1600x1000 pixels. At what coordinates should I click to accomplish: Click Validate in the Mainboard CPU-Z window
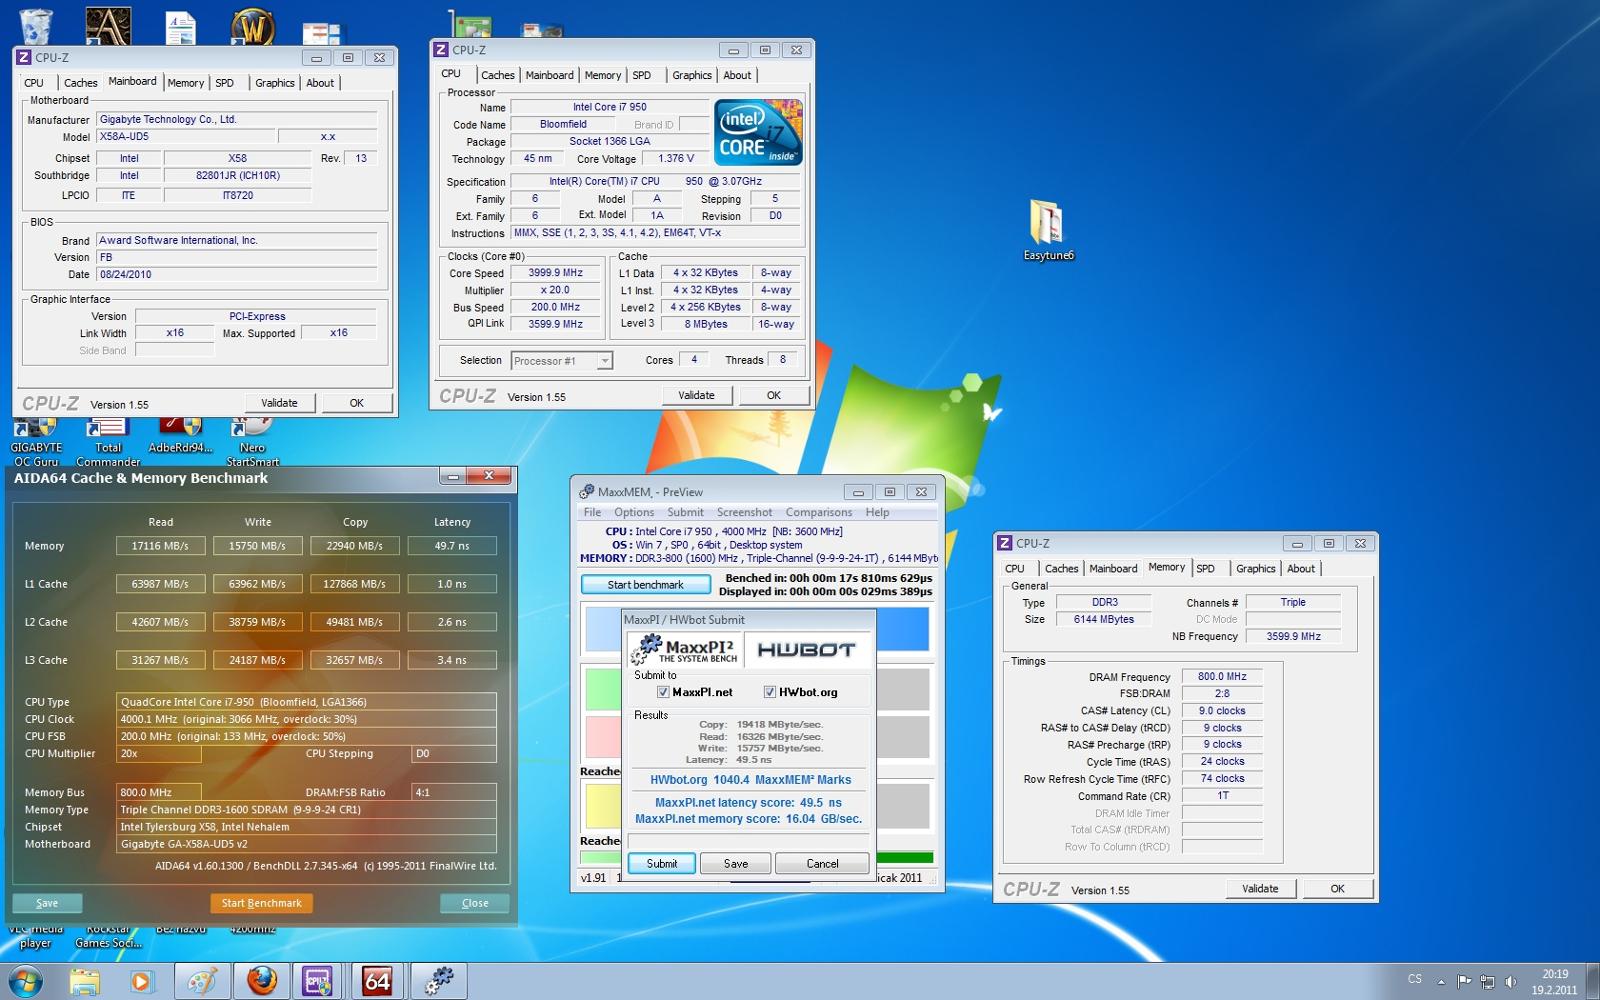[x=279, y=403]
